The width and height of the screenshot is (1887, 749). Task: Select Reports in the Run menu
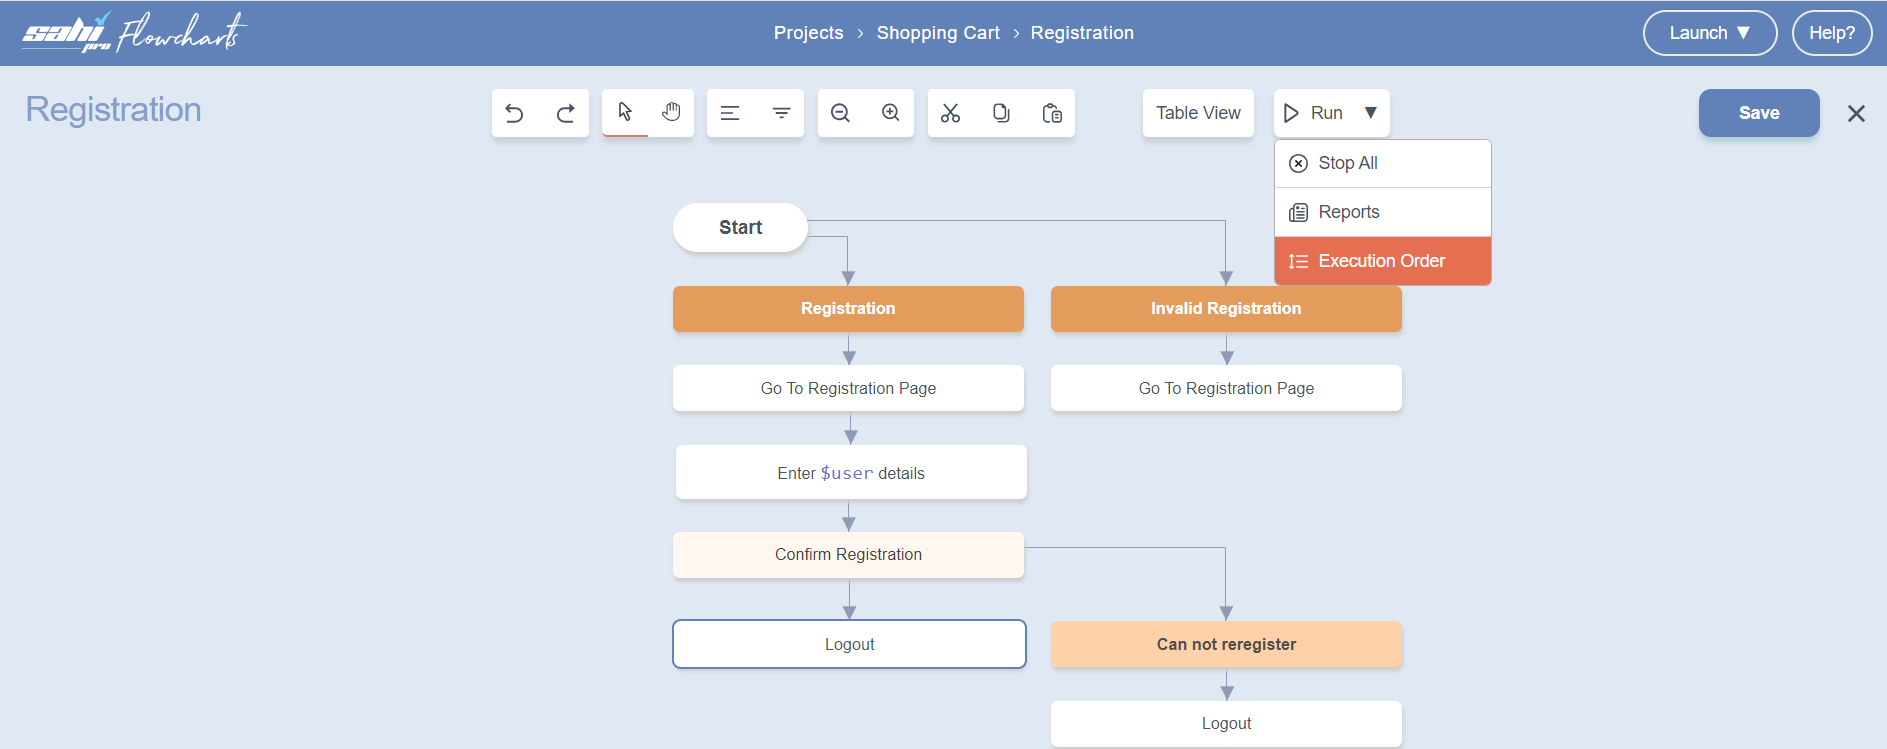point(1349,212)
